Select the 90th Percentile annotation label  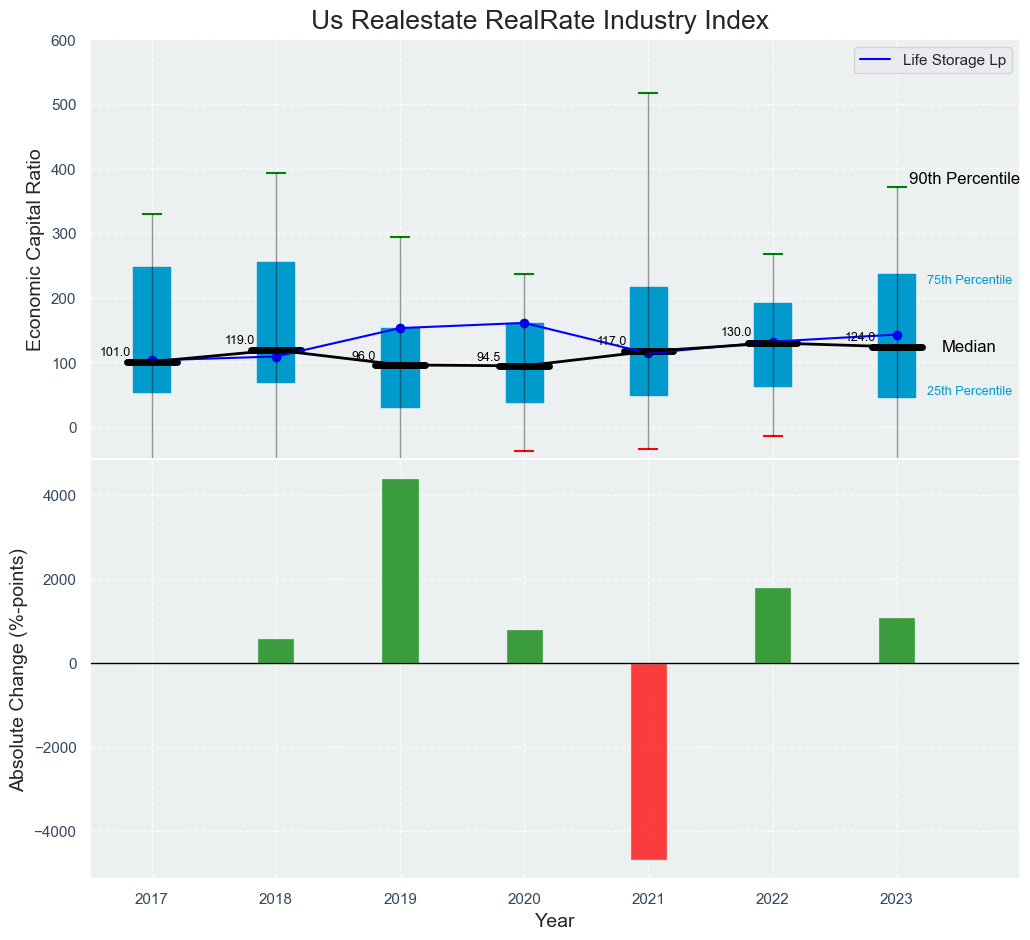963,179
